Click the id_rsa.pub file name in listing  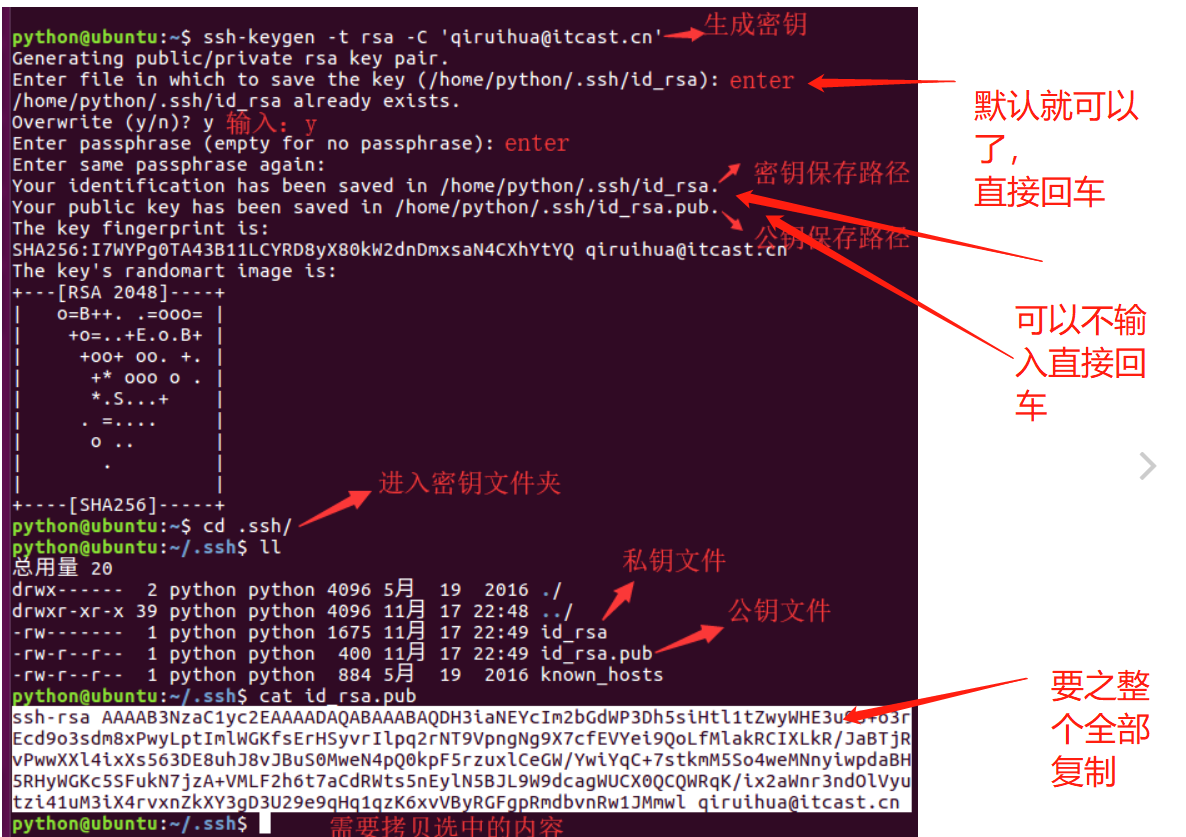597,653
